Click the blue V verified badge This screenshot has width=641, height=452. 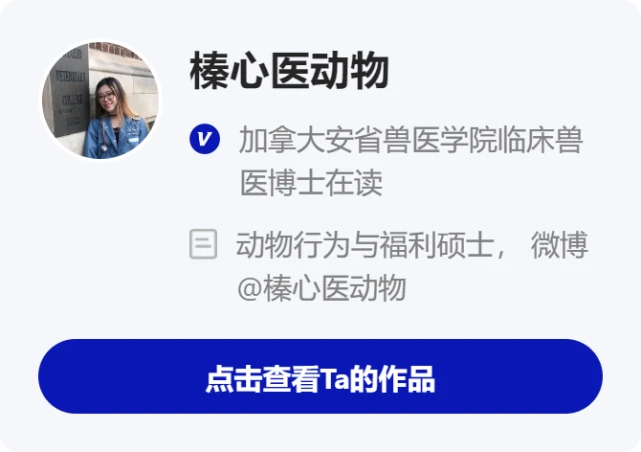(204, 139)
